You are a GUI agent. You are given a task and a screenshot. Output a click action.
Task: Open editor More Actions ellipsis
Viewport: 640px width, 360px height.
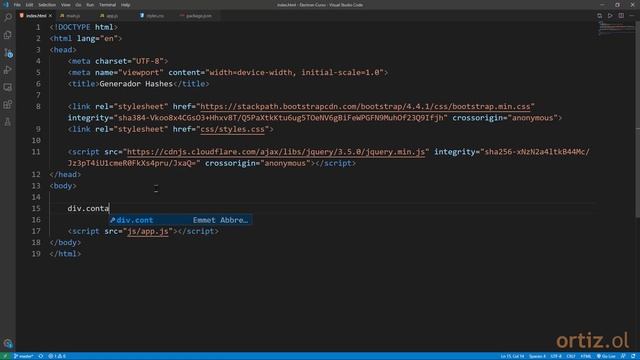(x=632, y=16)
